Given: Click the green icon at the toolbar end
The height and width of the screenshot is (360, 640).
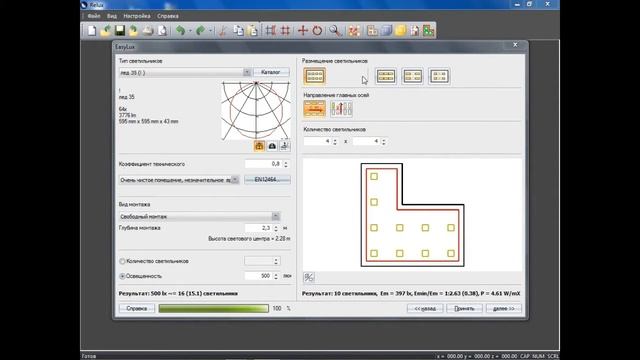Looking at the screenshot, I should (429, 31).
